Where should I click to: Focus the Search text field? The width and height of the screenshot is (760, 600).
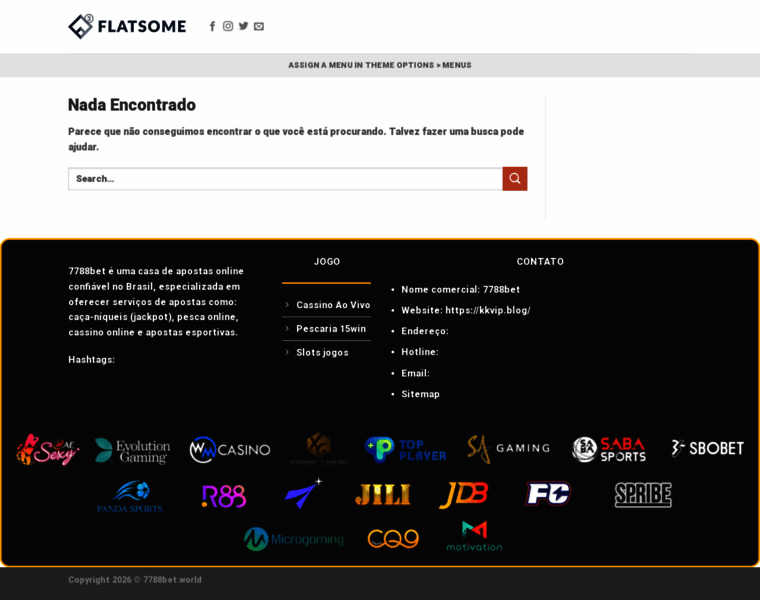tap(285, 179)
